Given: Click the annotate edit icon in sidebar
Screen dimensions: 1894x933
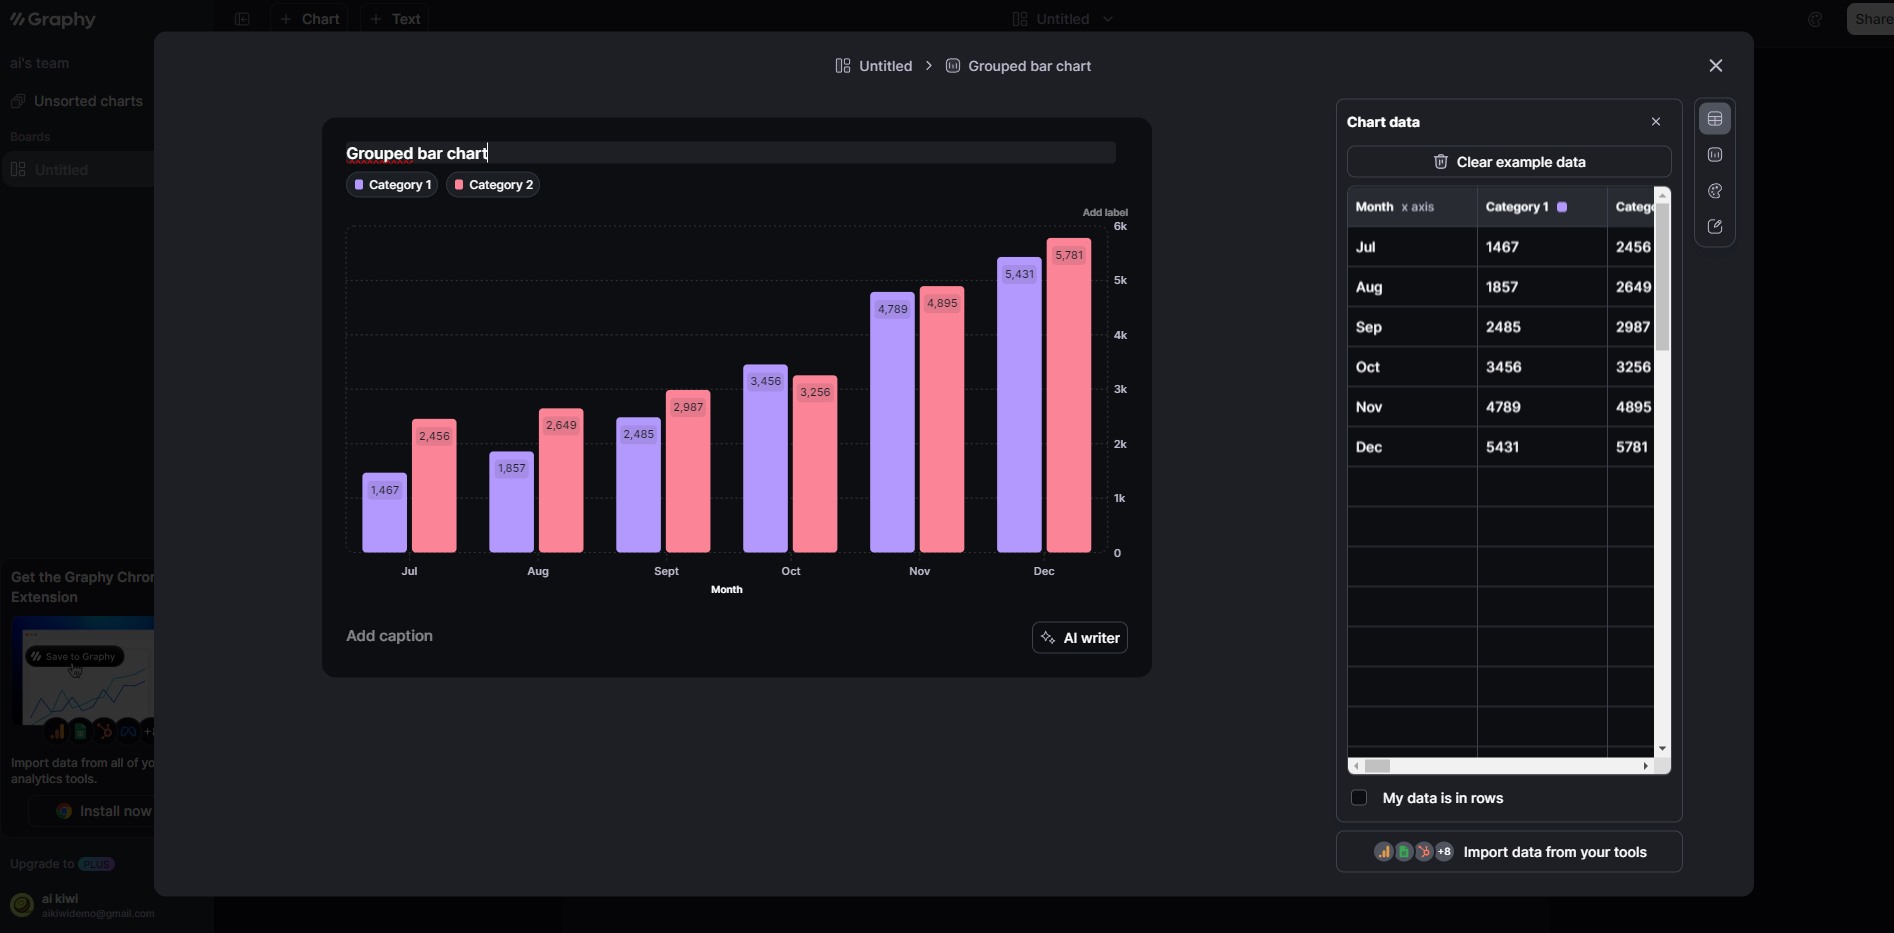Looking at the screenshot, I should point(1715,227).
